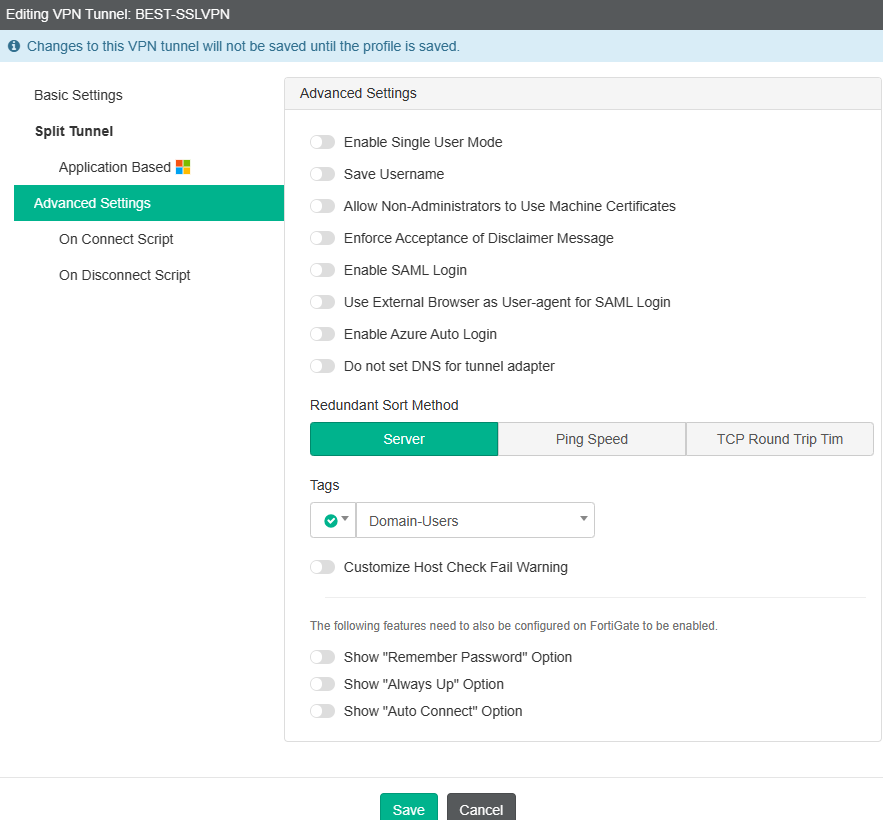The width and height of the screenshot is (883, 820).
Task: Click the Windows logo icon beside Application Based
Action: (183, 167)
